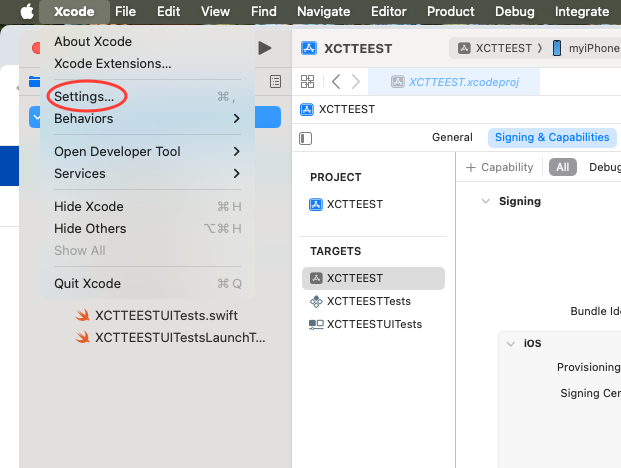Choose Hide Others

pos(147,228)
